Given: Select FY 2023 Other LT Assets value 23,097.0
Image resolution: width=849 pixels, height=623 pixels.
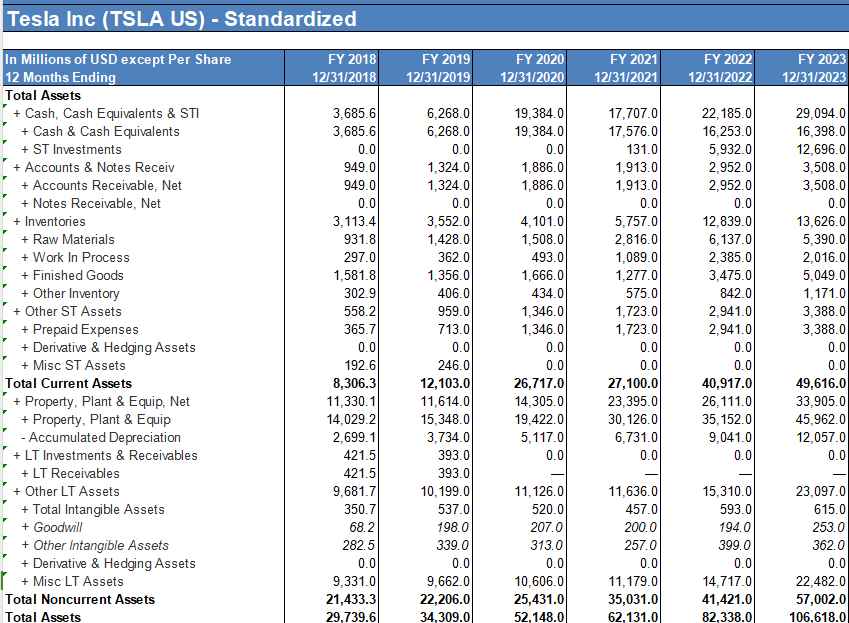Looking at the screenshot, I should pyautogui.click(x=821, y=491).
